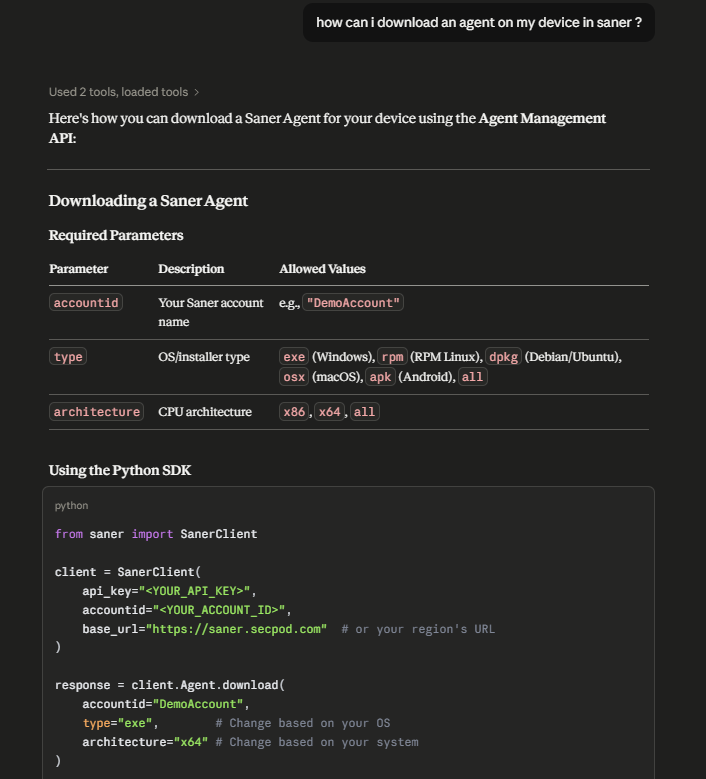Click the 'exe' Windows installer tag
706x779 pixels.
(294, 357)
